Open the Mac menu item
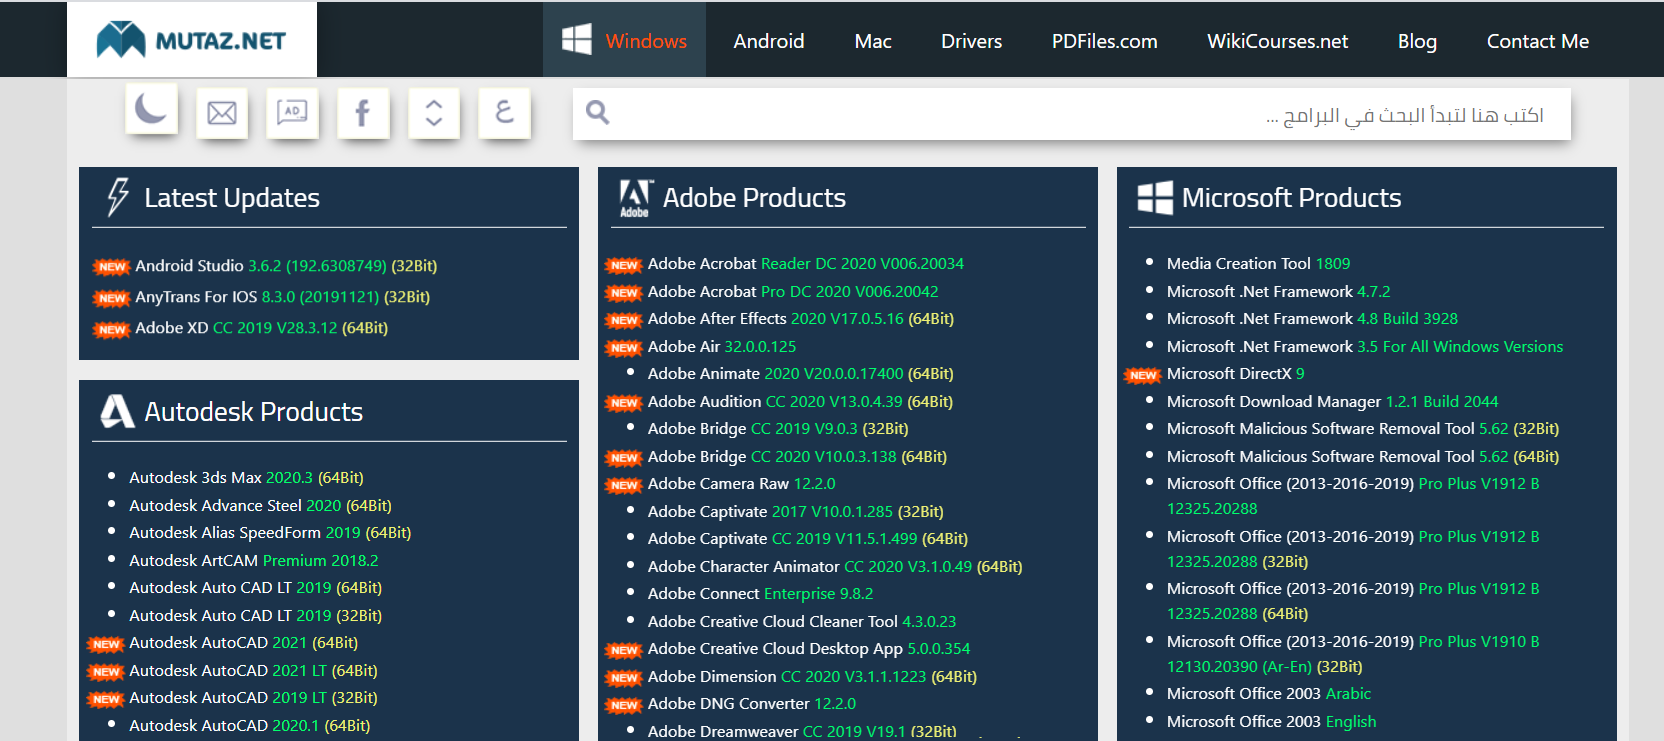Image resolution: width=1664 pixels, height=741 pixels. (873, 41)
